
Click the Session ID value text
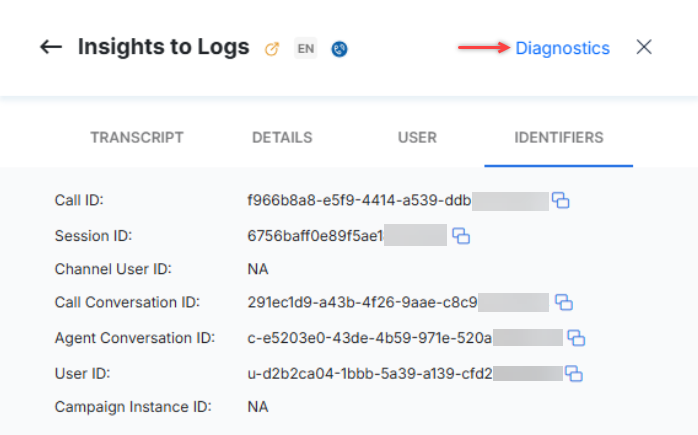click(315, 236)
